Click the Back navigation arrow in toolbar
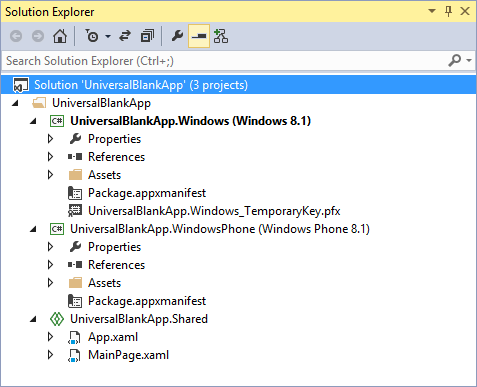The image size is (477, 387). coord(16,36)
